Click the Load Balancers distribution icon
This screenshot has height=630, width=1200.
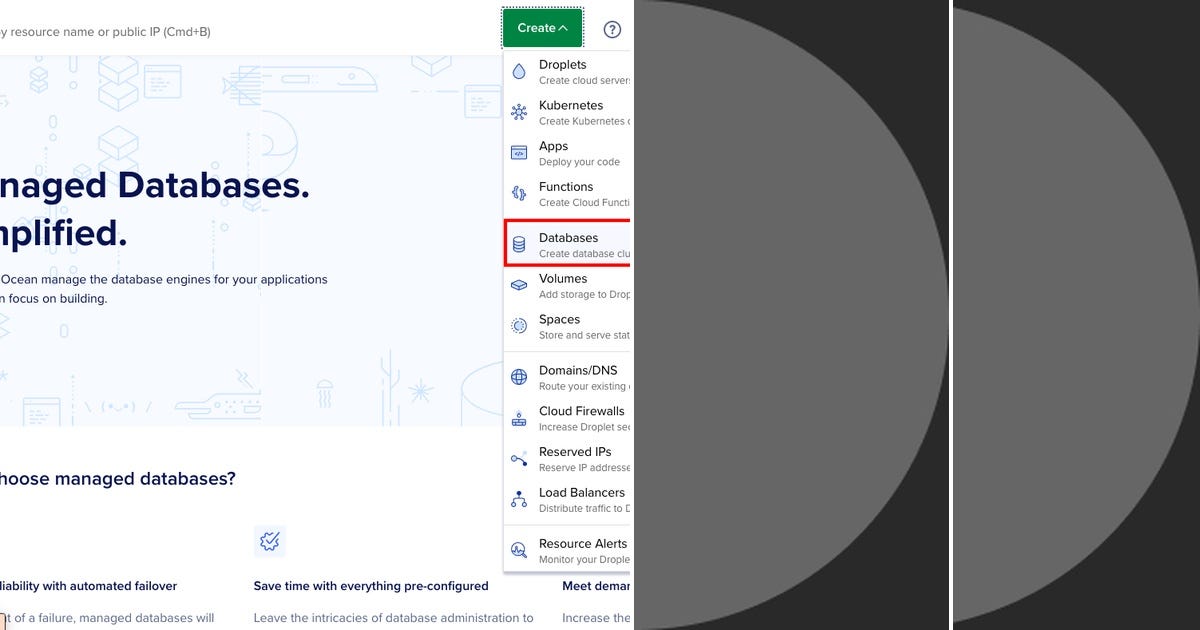pos(519,499)
